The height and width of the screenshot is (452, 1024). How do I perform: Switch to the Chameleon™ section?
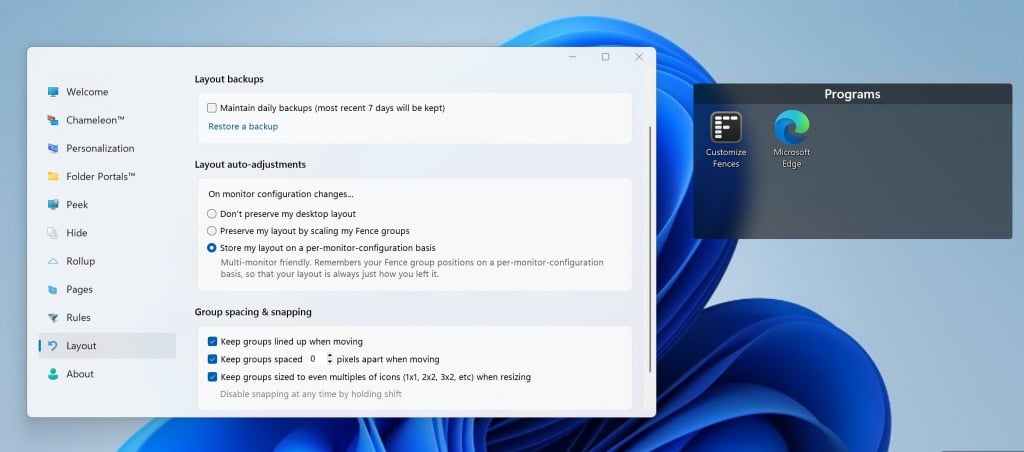coord(95,120)
